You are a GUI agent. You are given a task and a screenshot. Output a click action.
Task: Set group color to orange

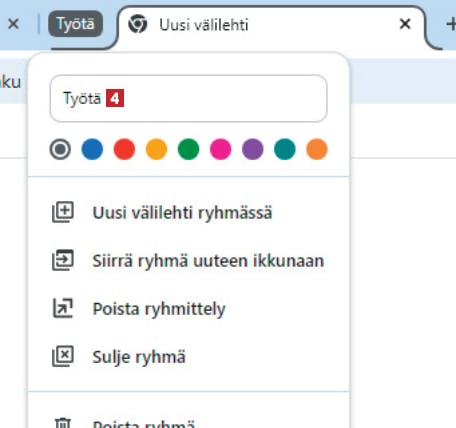[317, 149]
